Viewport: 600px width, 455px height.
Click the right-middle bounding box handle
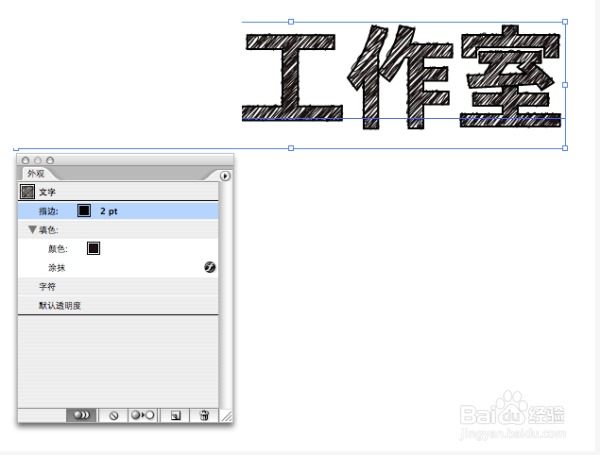565,85
